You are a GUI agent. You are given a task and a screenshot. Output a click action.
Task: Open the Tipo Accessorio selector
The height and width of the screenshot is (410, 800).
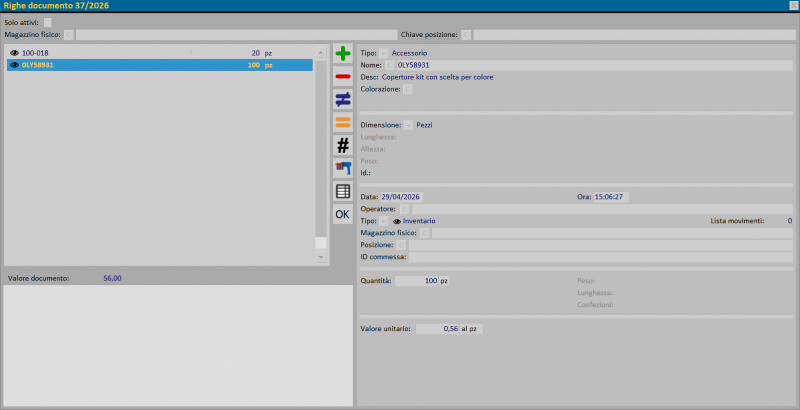click(x=384, y=52)
